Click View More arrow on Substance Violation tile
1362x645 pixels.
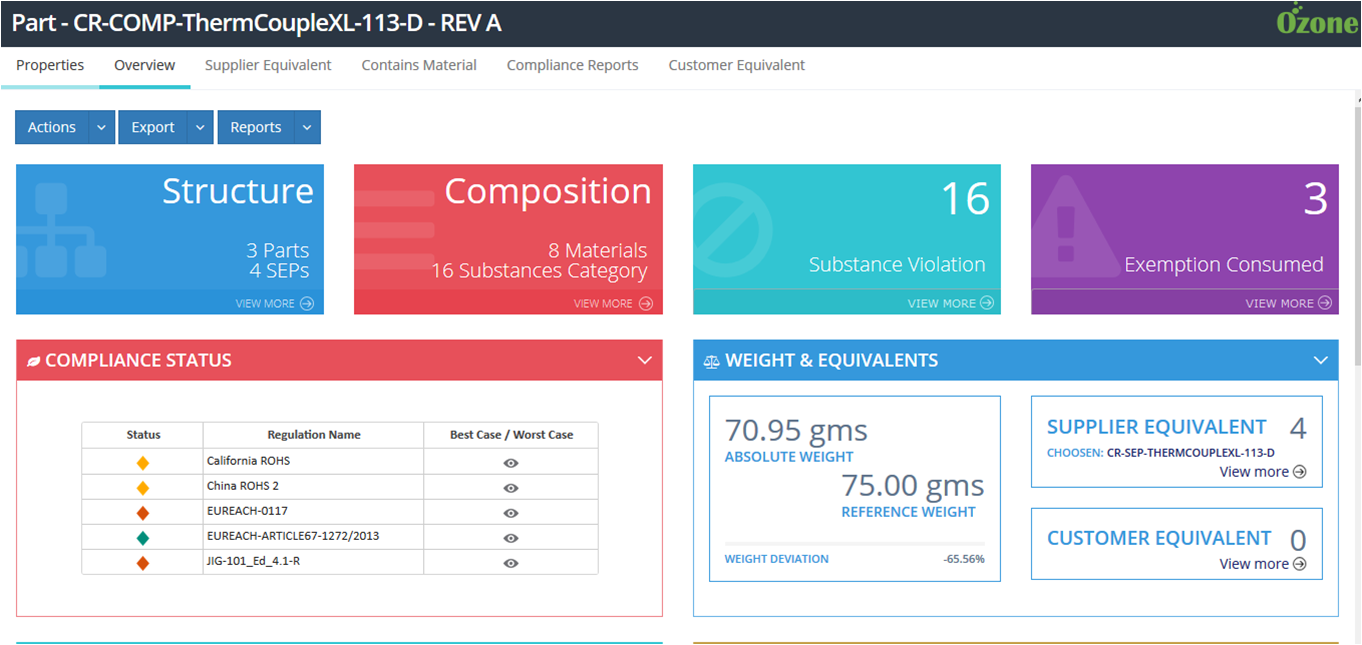pos(987,303)
